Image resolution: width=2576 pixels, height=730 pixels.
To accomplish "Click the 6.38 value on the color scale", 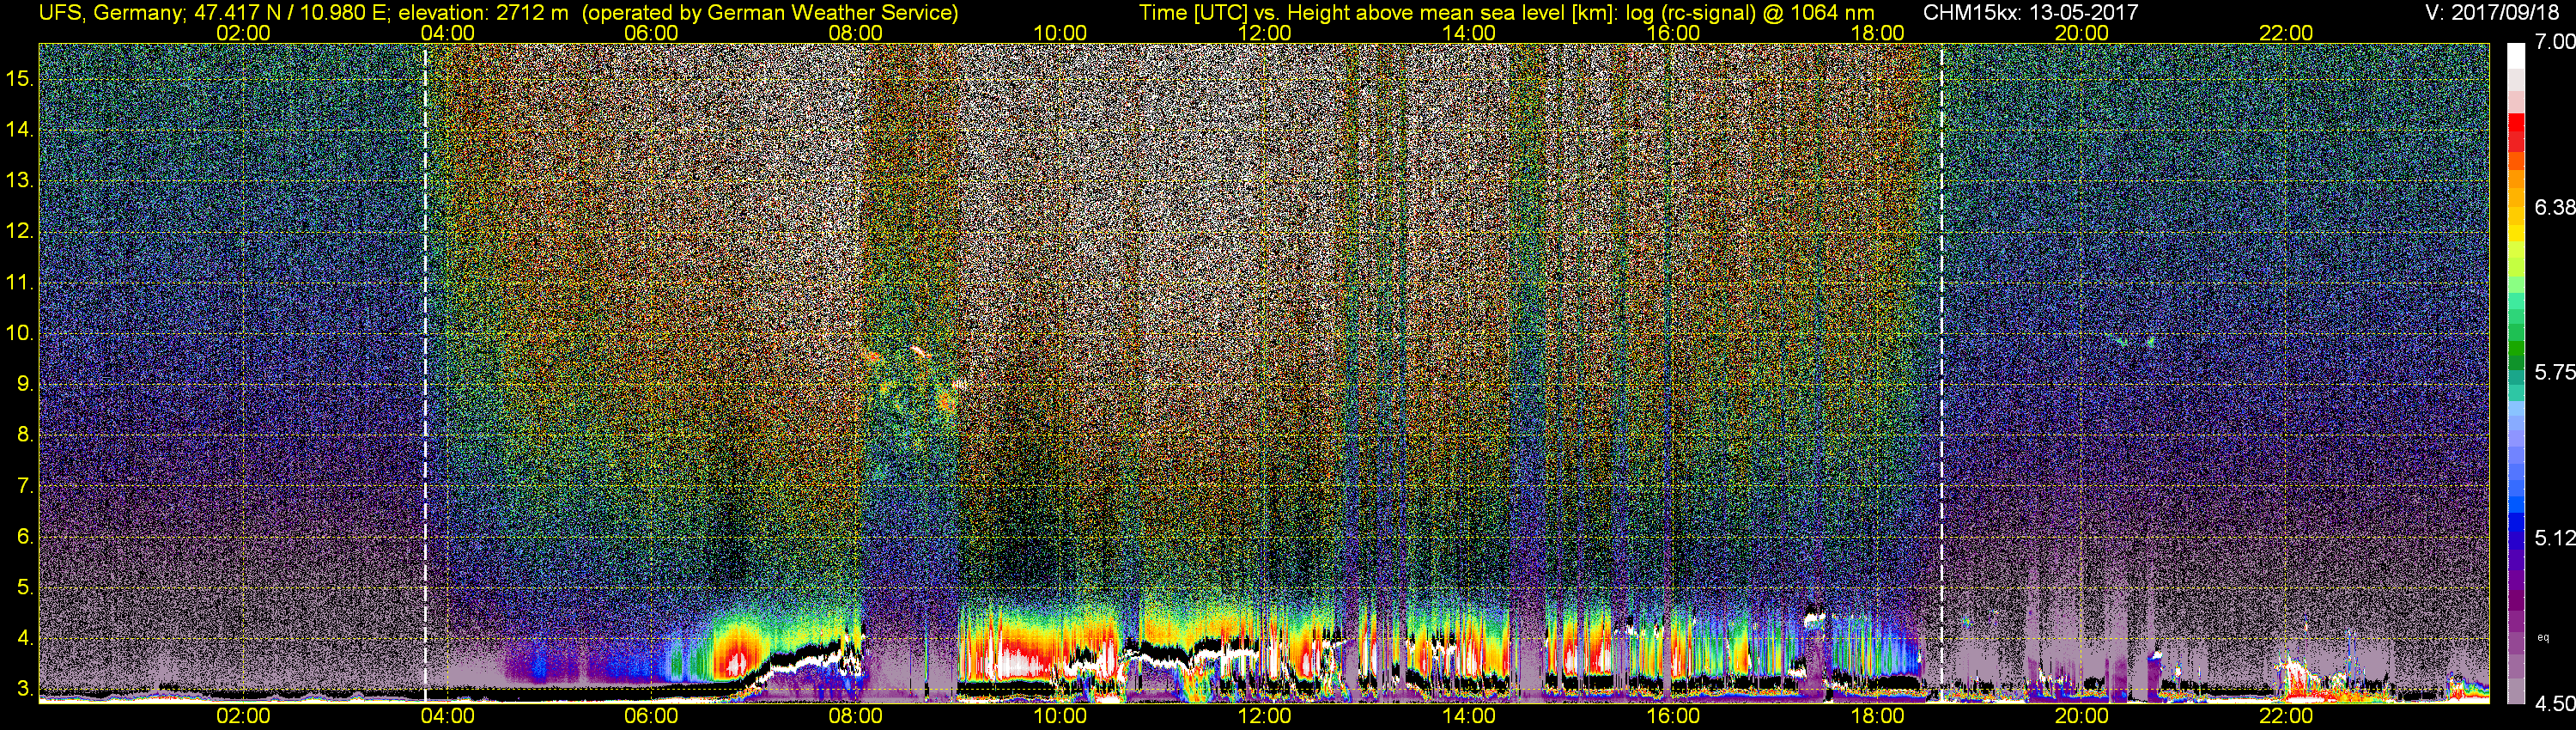I will point(2554,207).
